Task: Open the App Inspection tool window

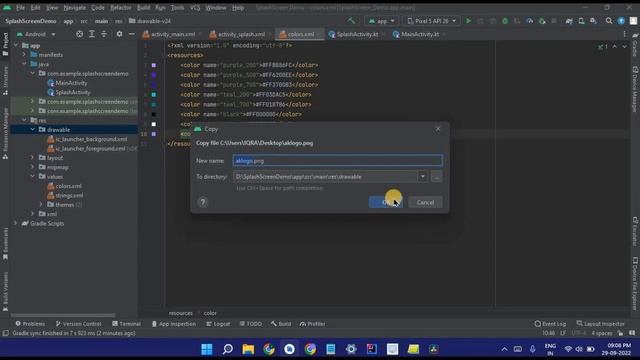Action: click(173, 324)
